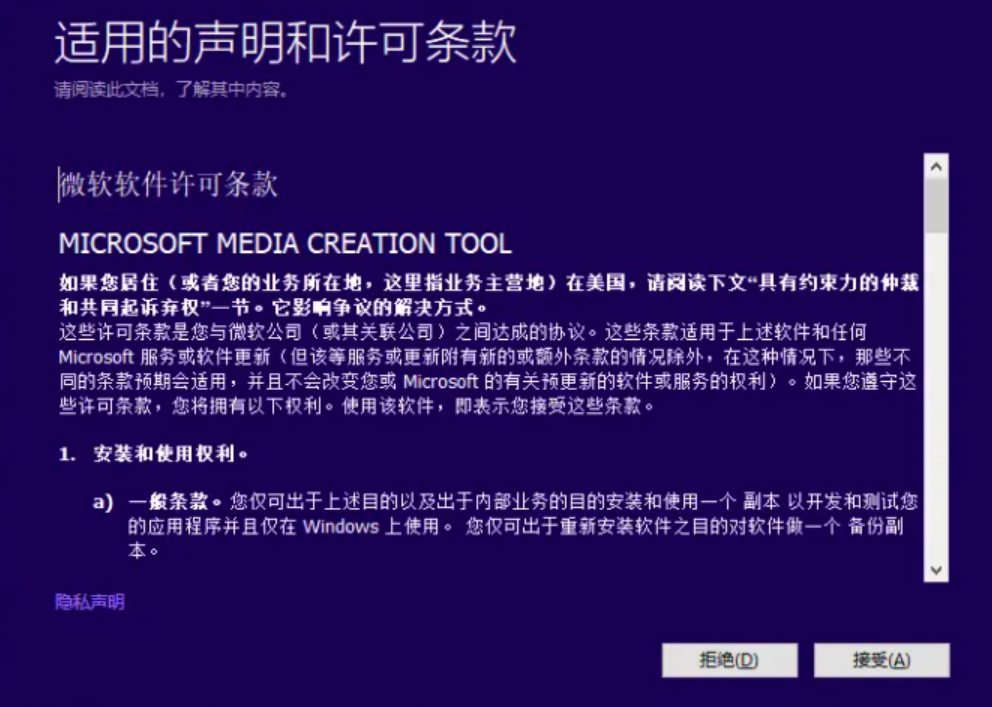Viewport: 992px width, 707px height.
Task: Click the paragraph starting 这些许可条款是您与微软公司
Action: 487,369
